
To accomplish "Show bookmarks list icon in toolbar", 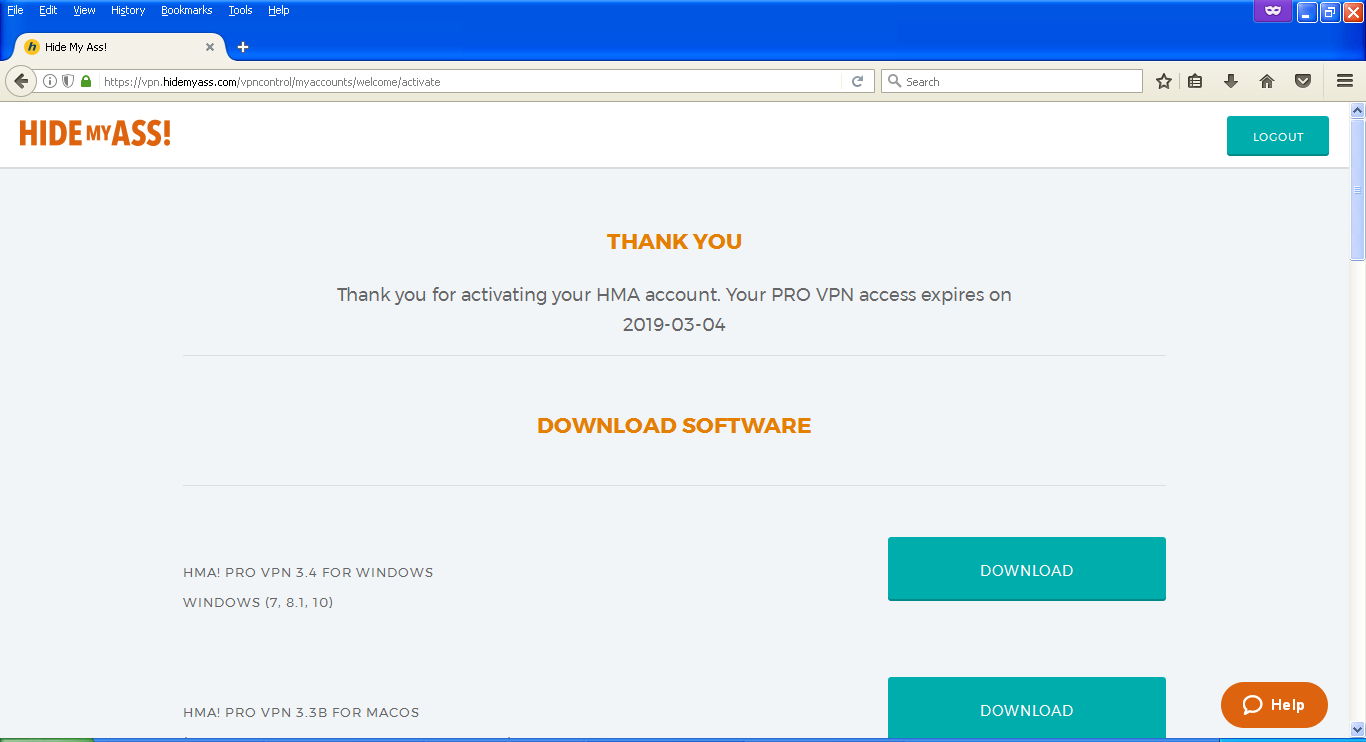I will pyautogui.click(x=1195, y=82).
